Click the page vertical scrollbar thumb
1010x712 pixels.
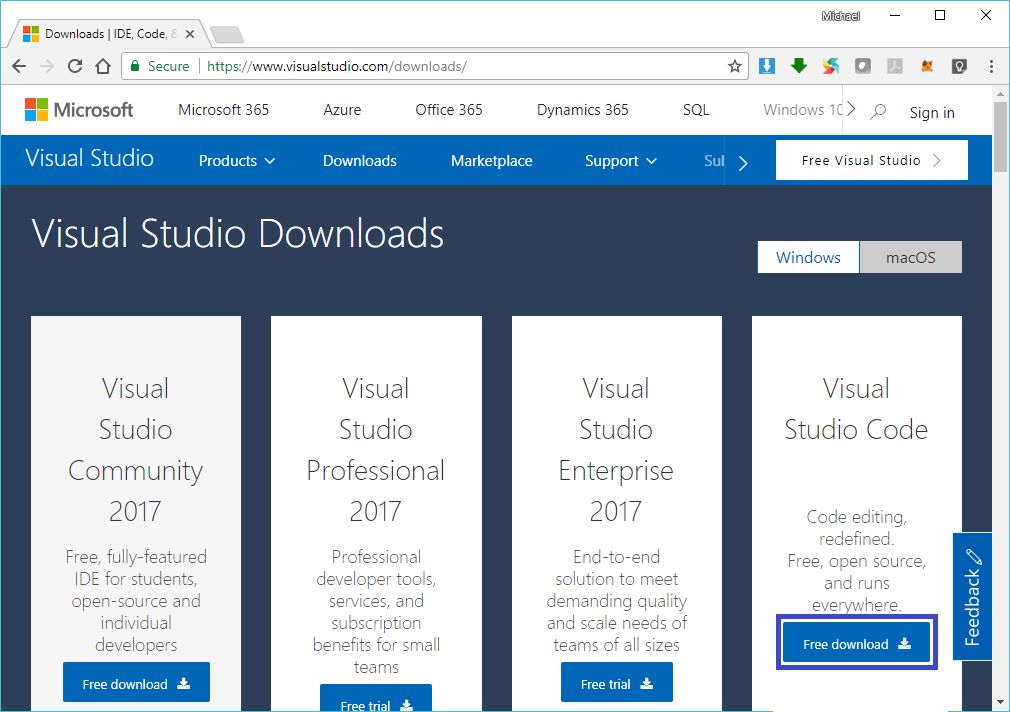click(1000, 137)
